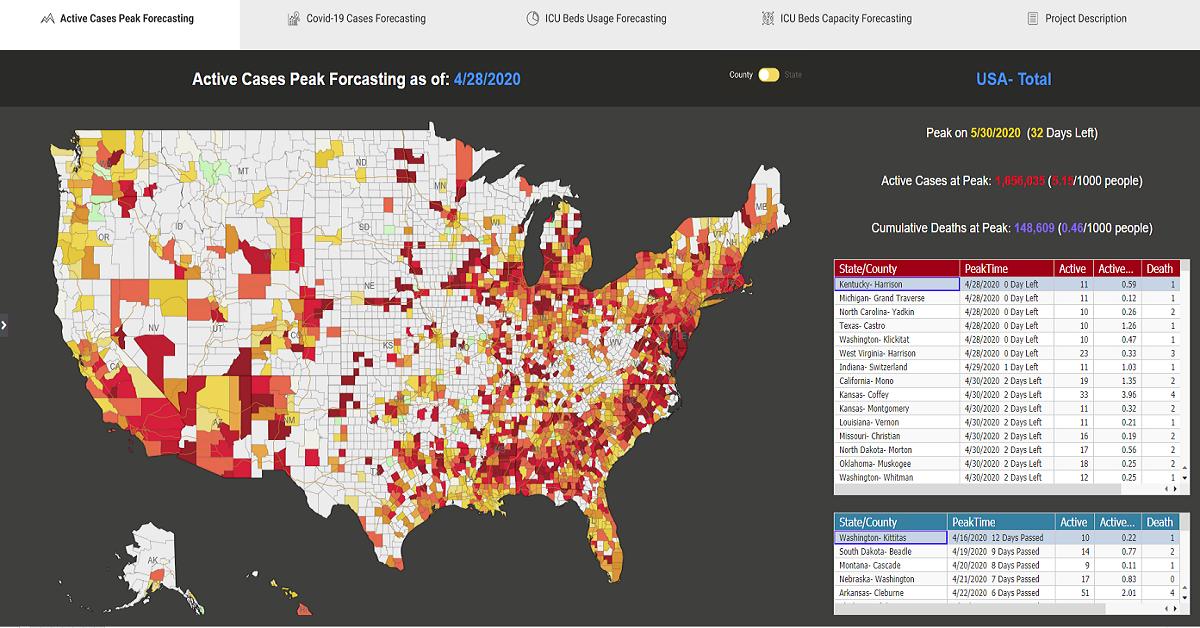Click the beds icon next to ICU Beds Capacity Forecasting
Image resolution: width=1200 pixels, height=628 pixels.
pos(766,18)
